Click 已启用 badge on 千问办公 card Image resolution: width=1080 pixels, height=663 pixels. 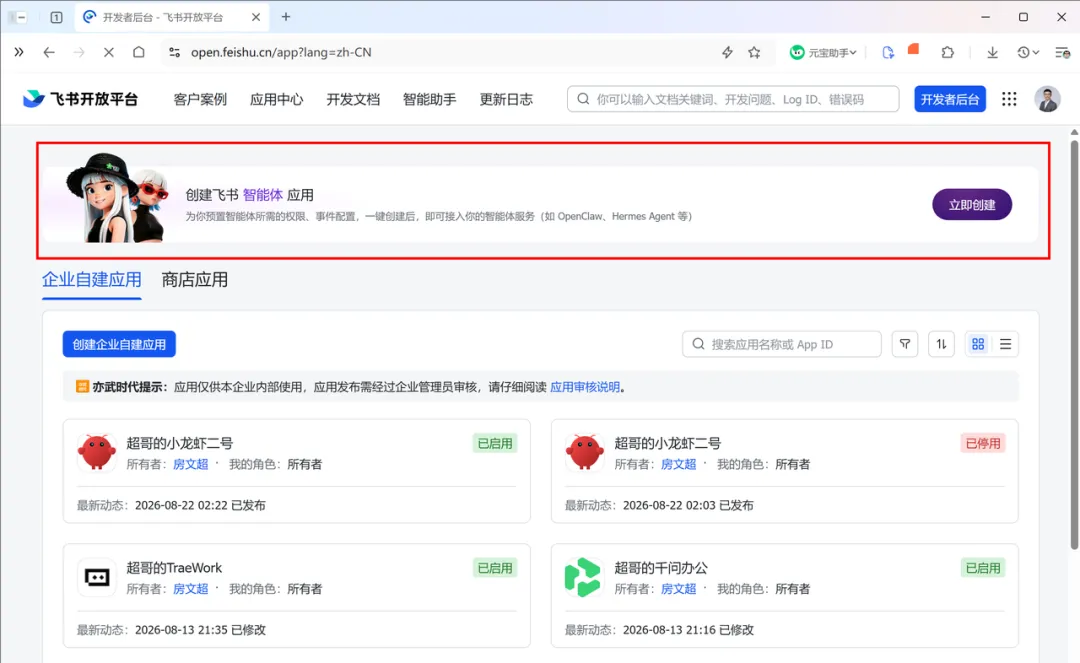click(983, 568)
